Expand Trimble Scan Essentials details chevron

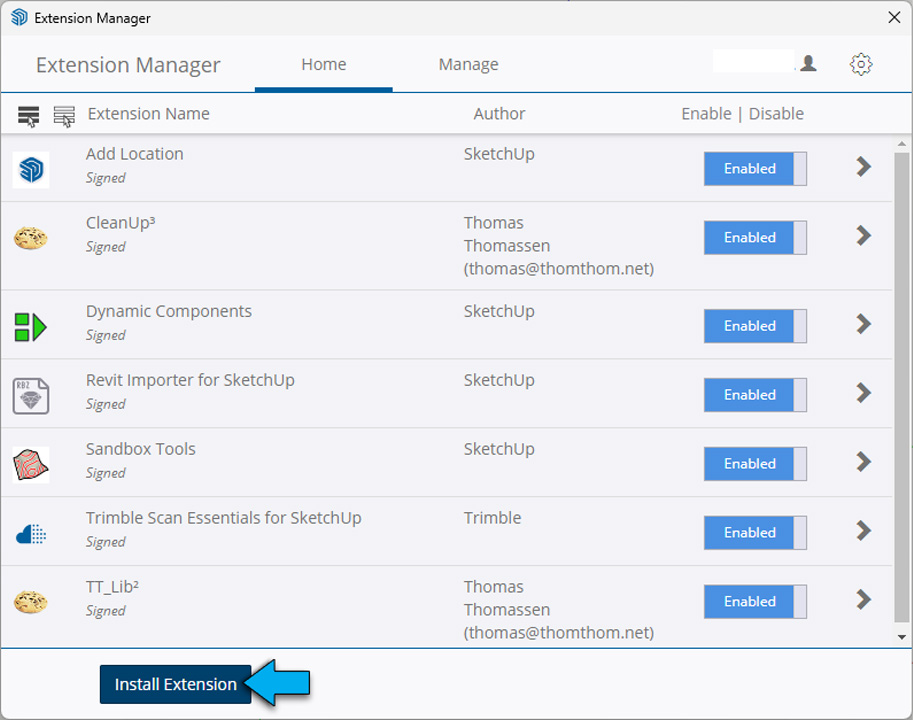point(864,531)
